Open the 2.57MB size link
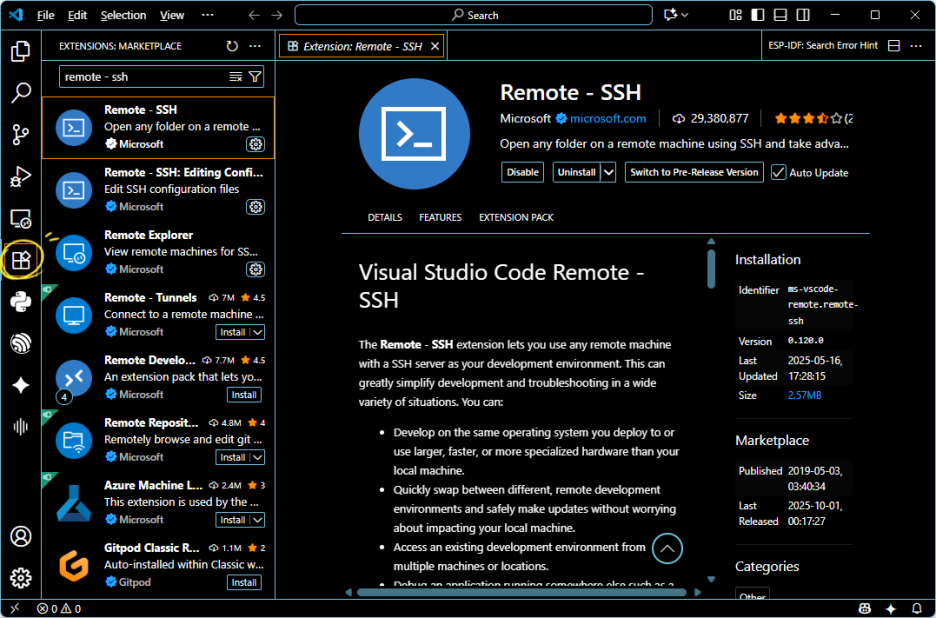This screenshot has width=936, height=618. click(804, 395)
